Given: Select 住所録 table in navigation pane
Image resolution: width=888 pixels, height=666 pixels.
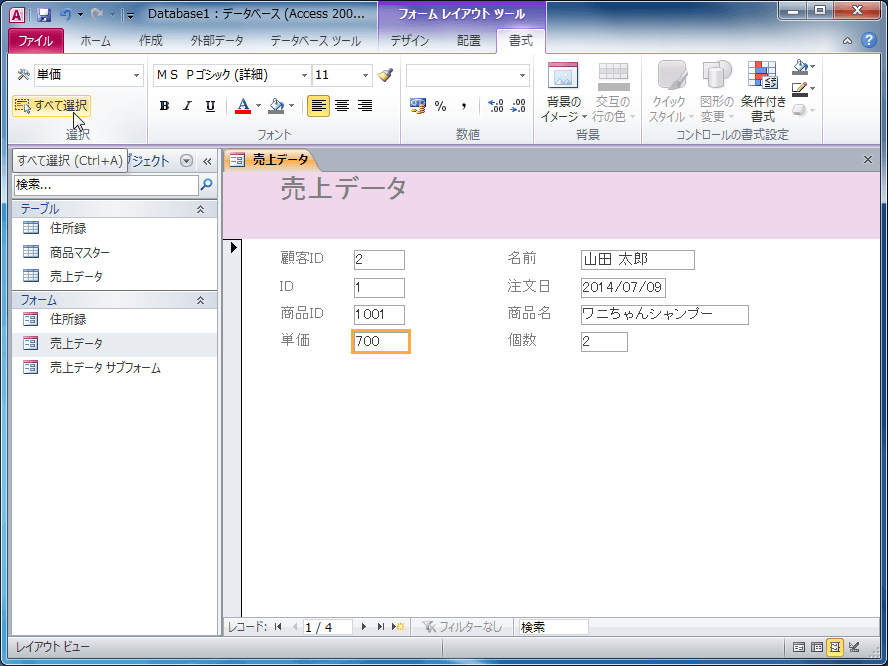Looking at the screenshot, I should [115, 228].
